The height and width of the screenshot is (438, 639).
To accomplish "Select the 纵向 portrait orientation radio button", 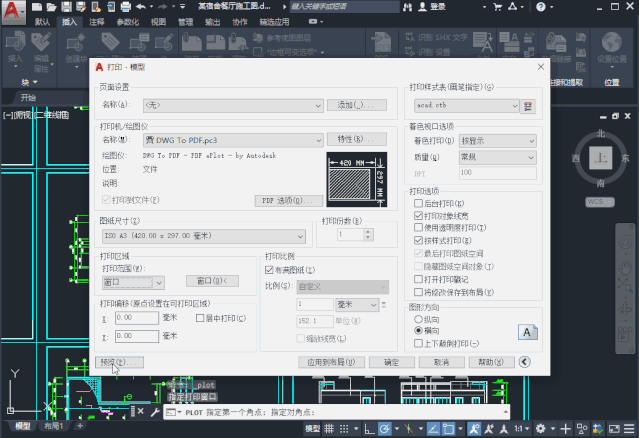I will point(418,319).
